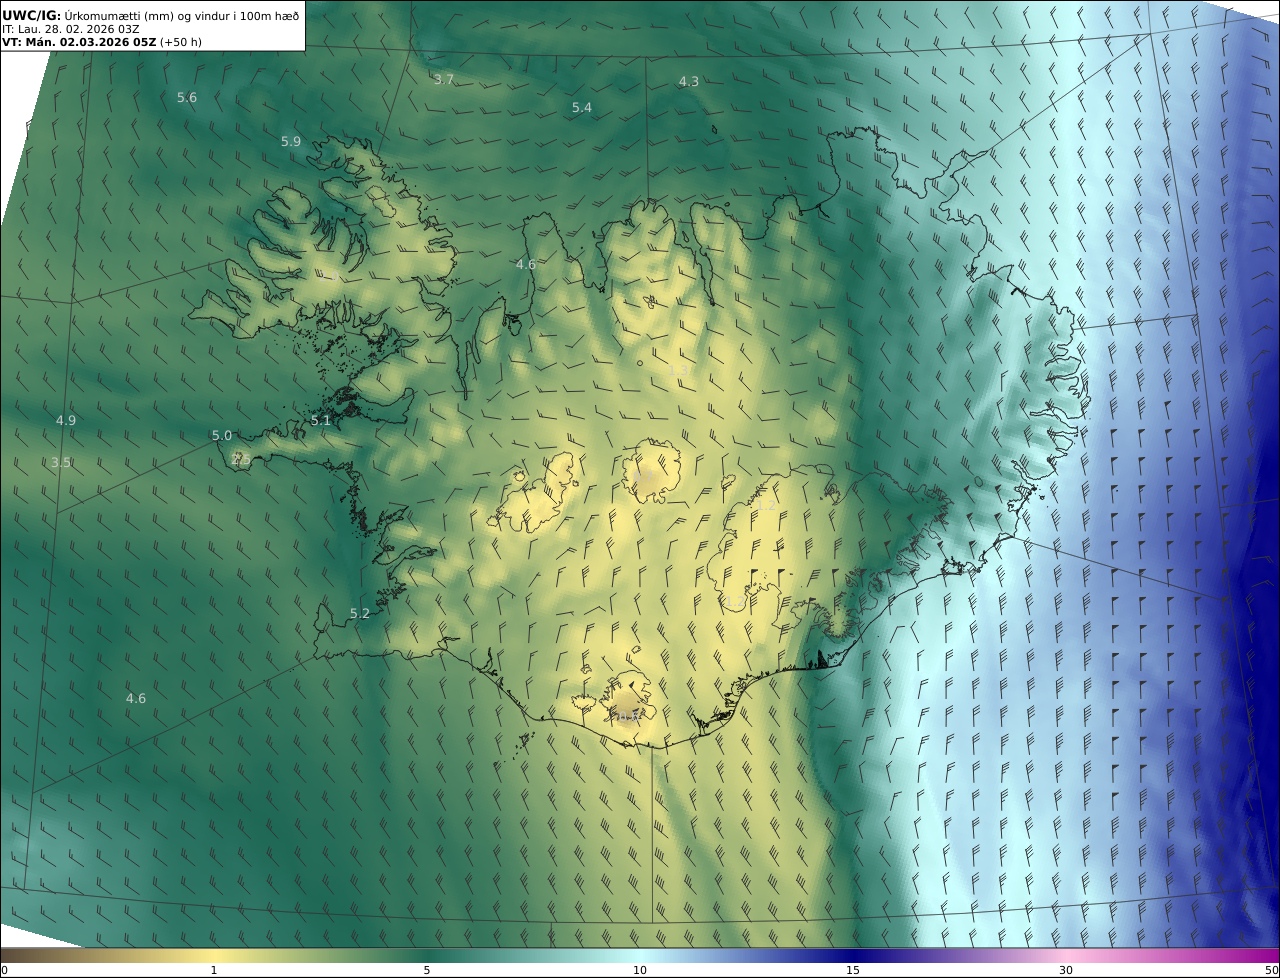Click the 'VT: Mán. 02.03.2026 05Z' line
This screenshot has height=978, width=1280.
coord(79,42)
